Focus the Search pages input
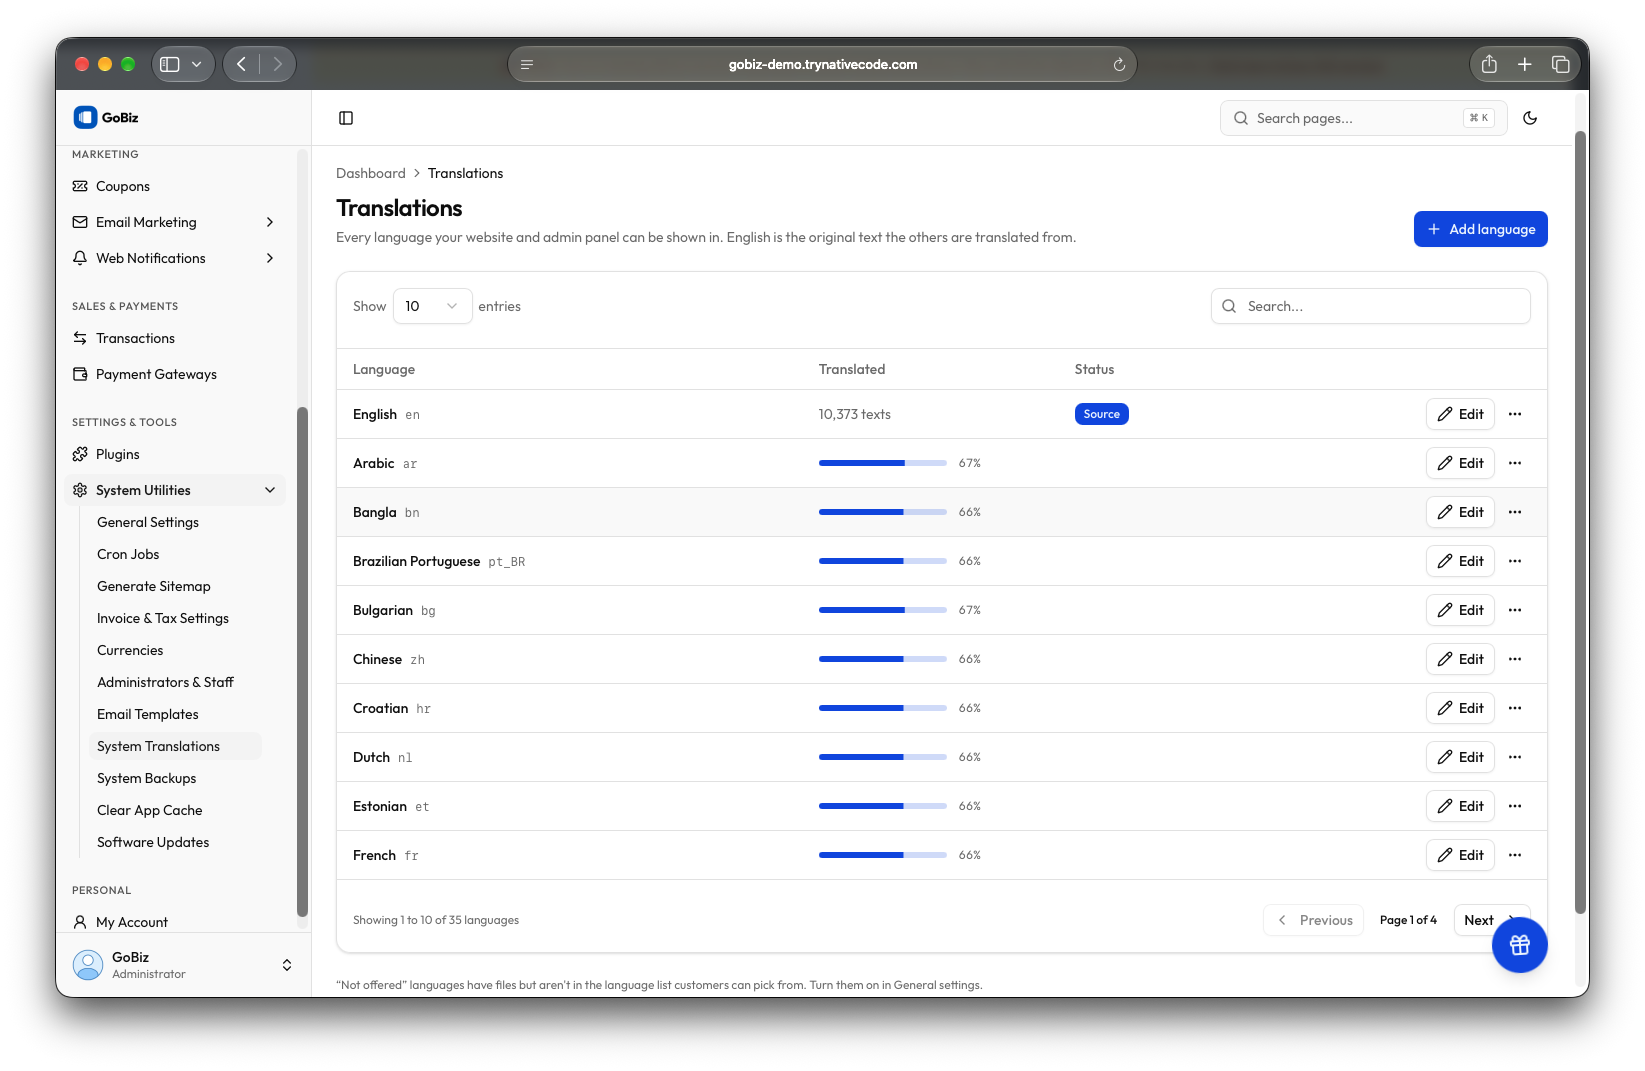Viewport: 1645px width, 1071px height. click(x=1363, y=118)
